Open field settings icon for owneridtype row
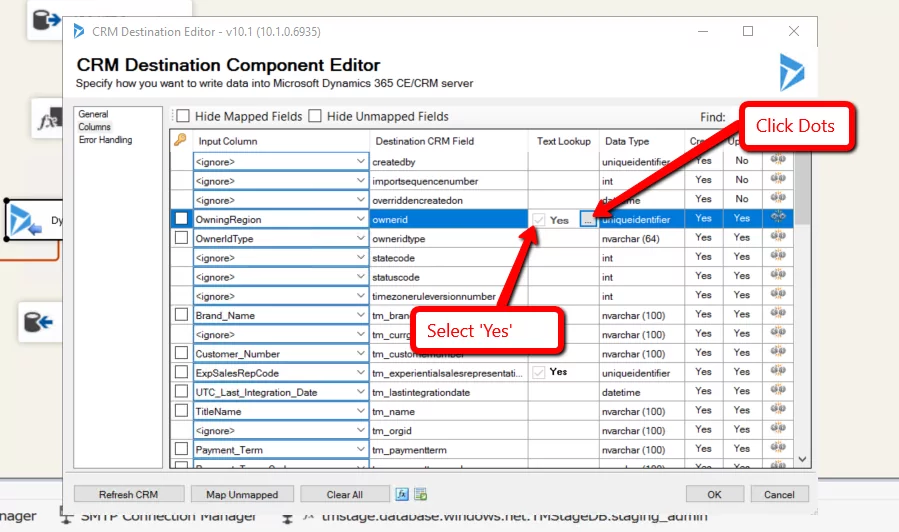This screenshot has height=532, width=899. point(778,236)
